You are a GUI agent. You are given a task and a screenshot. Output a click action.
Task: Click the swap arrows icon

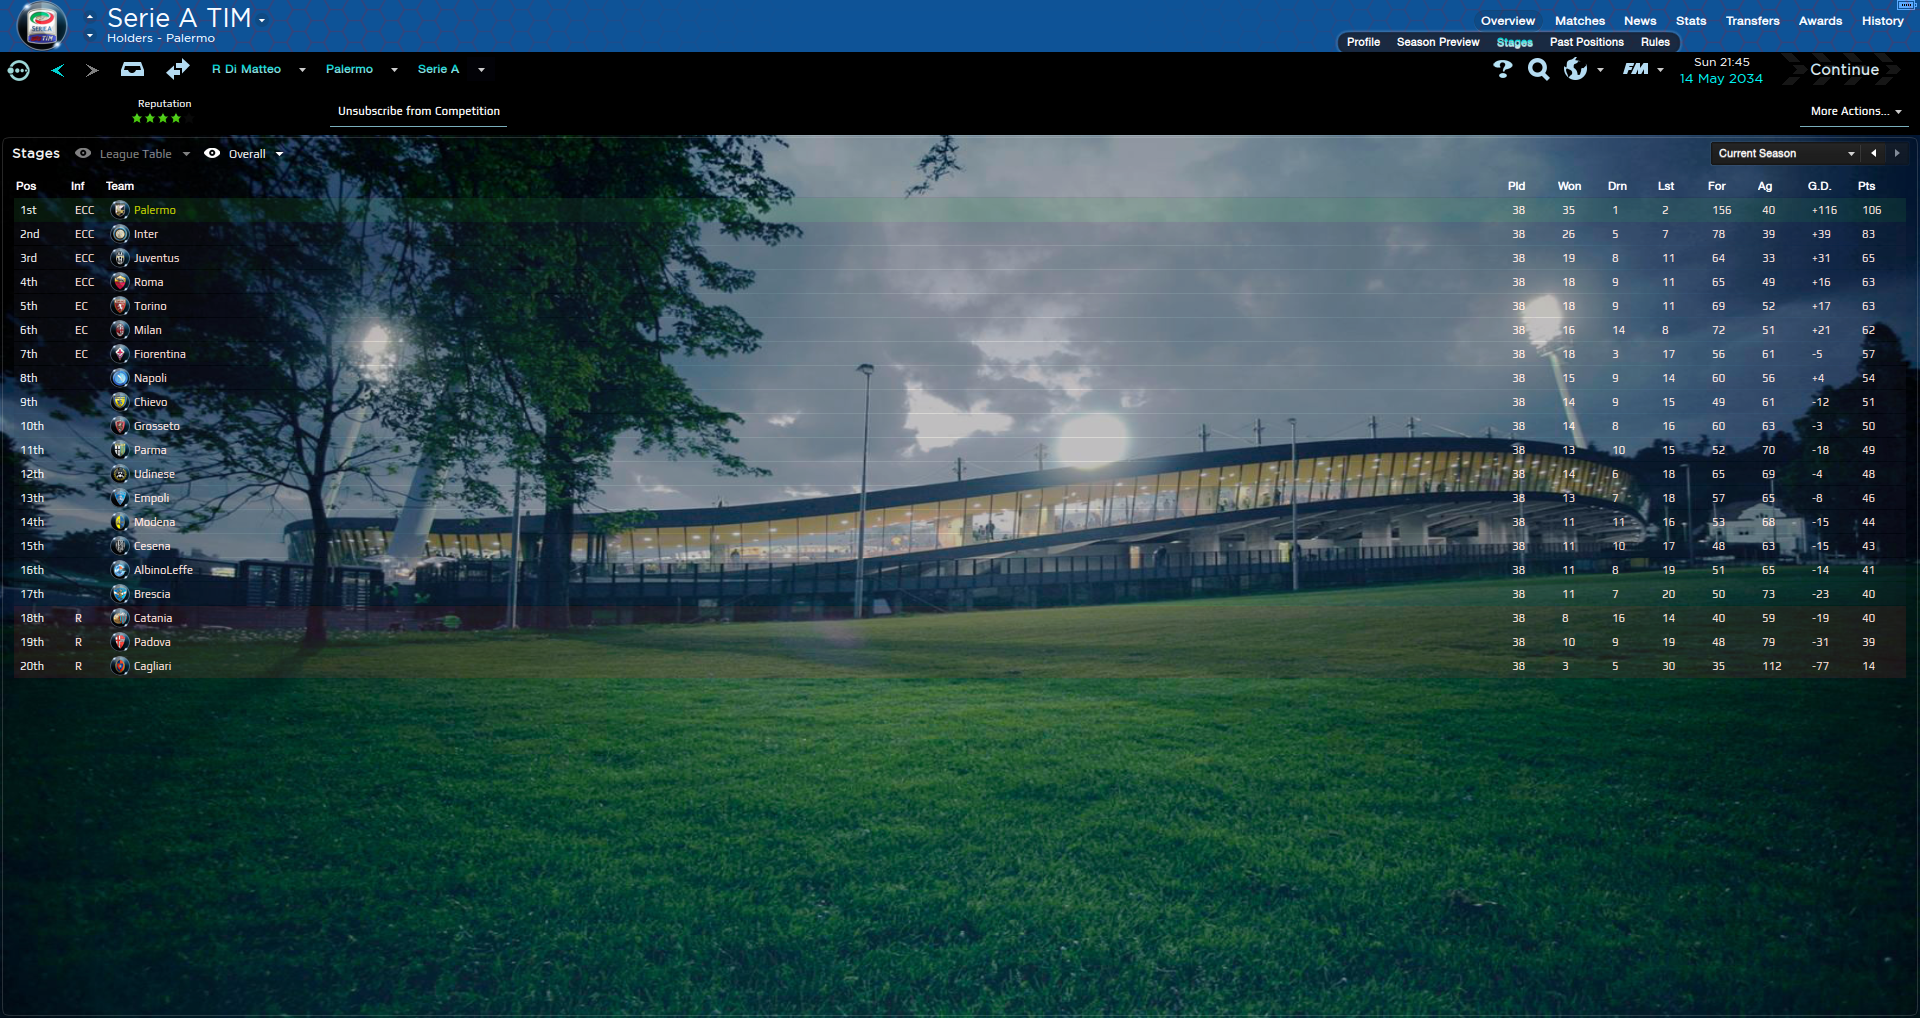[178, 69]
